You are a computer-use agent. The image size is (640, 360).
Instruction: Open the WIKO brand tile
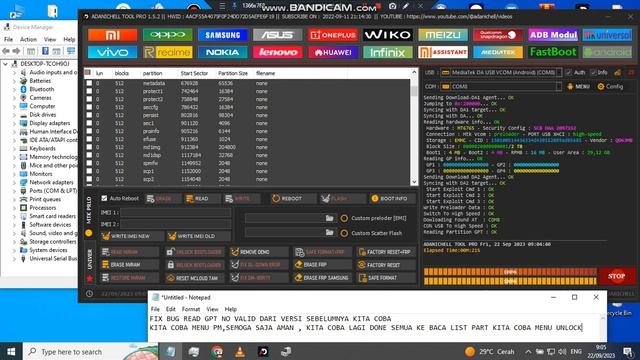388,35
